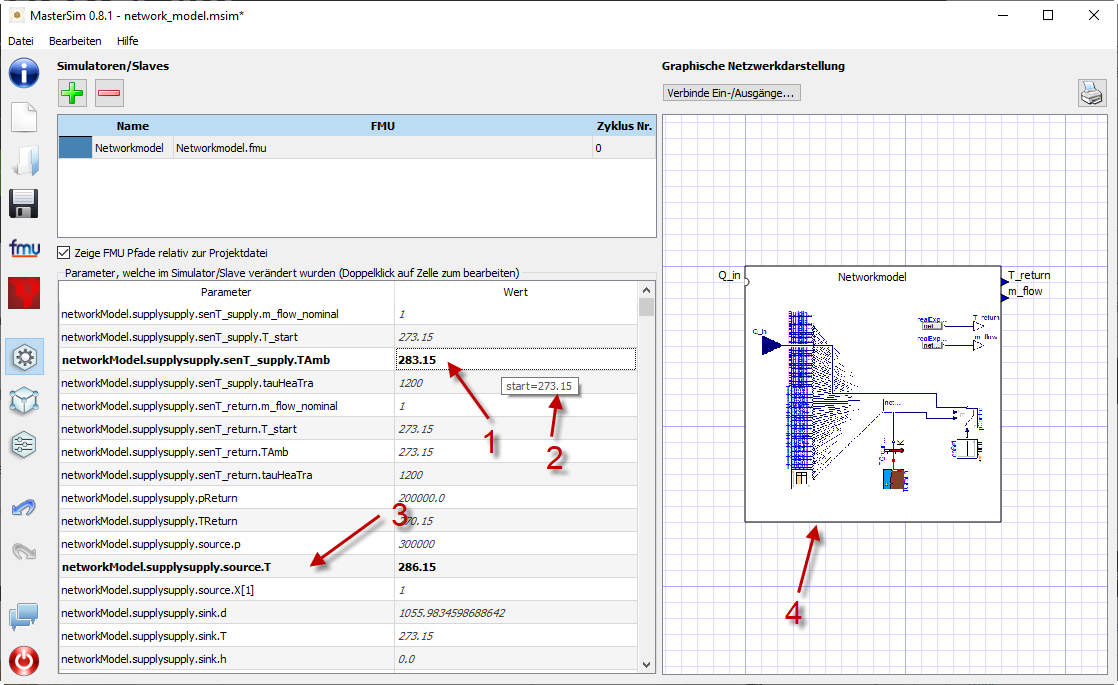Toggle 'Zeige FMU Pfade relativ zur Projektdatei' checkbox
The height and width of the screenshot is (685, 1118).
point(63,252)
